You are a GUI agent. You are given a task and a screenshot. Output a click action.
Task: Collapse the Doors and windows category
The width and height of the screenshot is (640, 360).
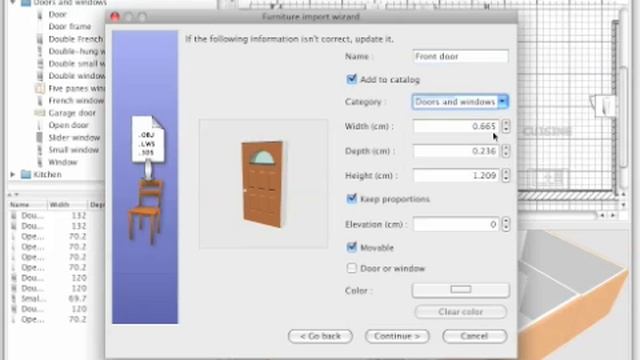[x=13, y=2]
